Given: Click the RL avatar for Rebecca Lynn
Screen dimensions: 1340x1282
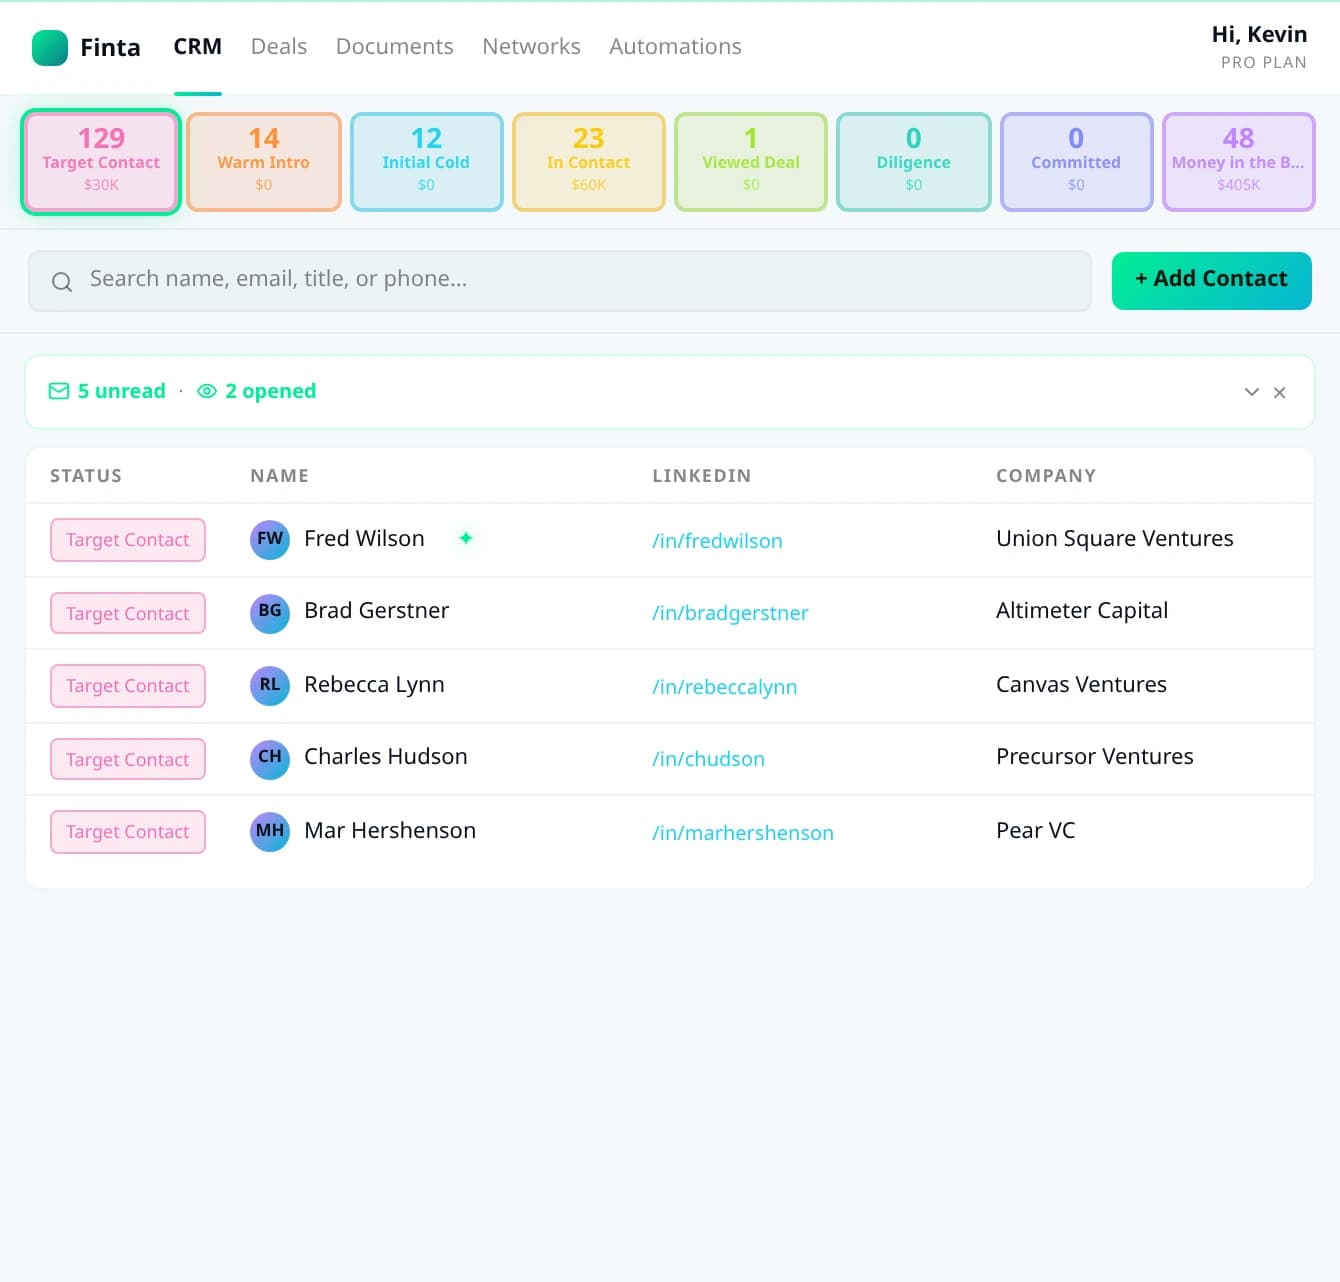Looking at the screenshot, I should [270, 685].
